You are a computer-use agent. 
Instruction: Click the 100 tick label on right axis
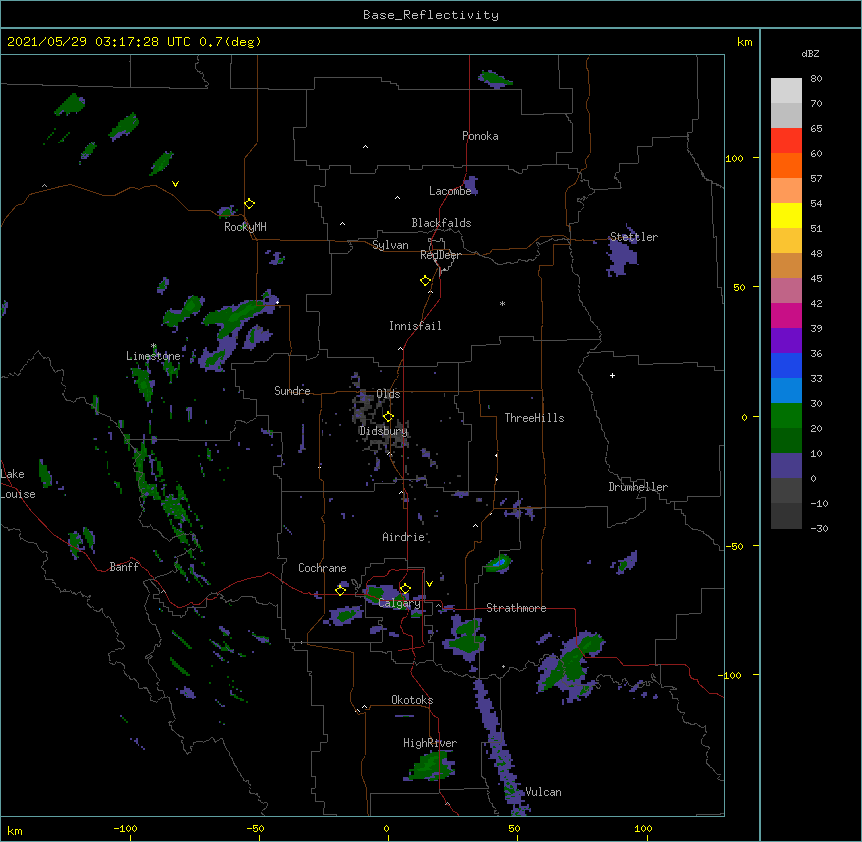[734, 158]
